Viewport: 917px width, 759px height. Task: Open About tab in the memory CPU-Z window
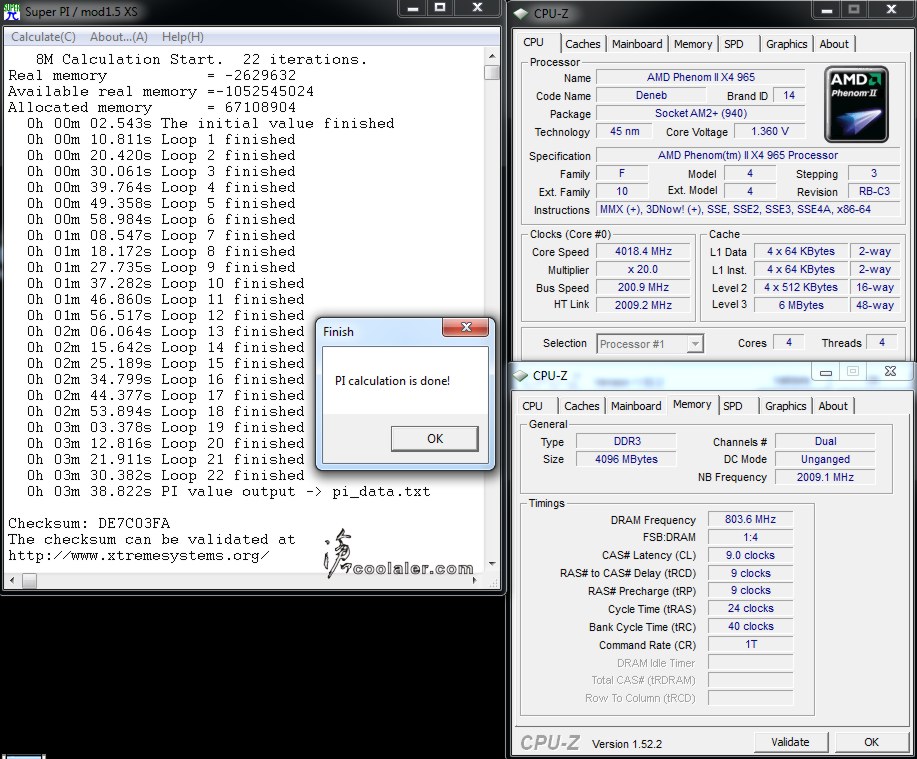tap(833, 406)
